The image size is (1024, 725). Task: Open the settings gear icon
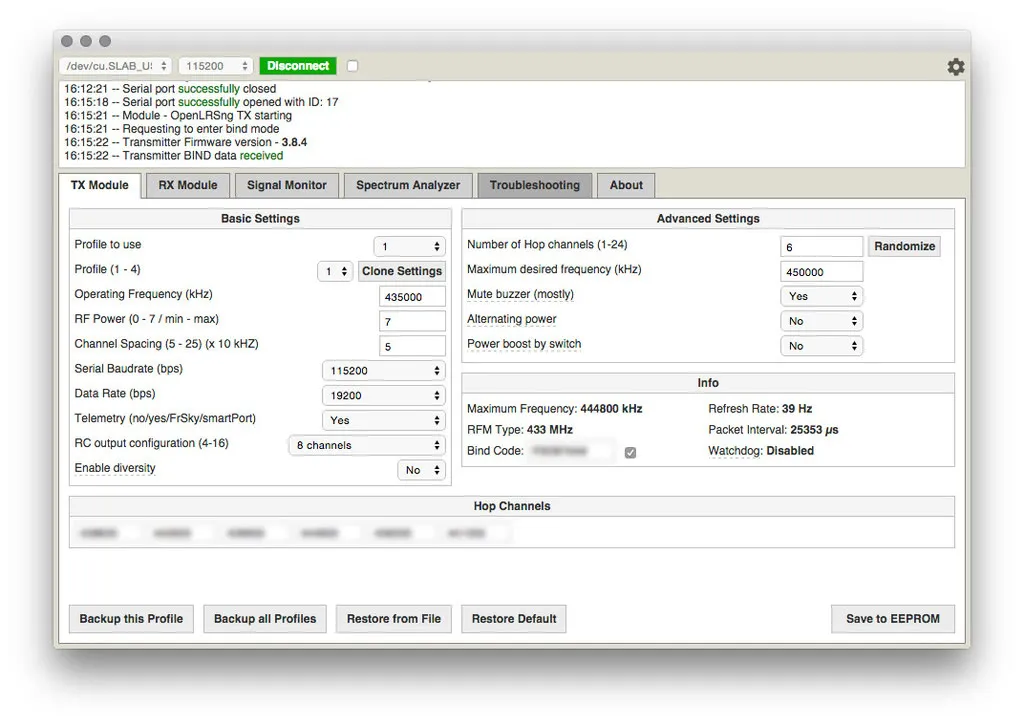[955, 67]
